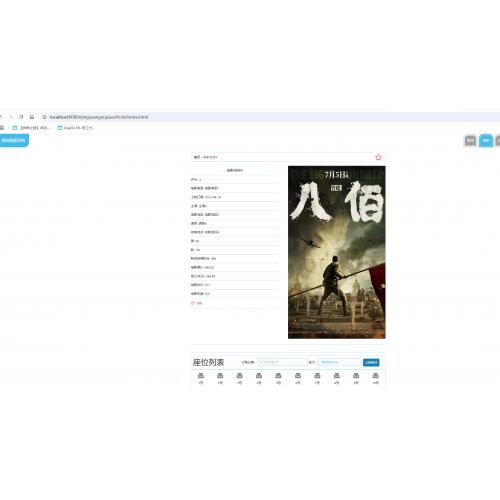Image resolution: width=500 pixels, height=500 pixels.
Task: Click the blue button in the seat list header
Action: tap(371, 362)
